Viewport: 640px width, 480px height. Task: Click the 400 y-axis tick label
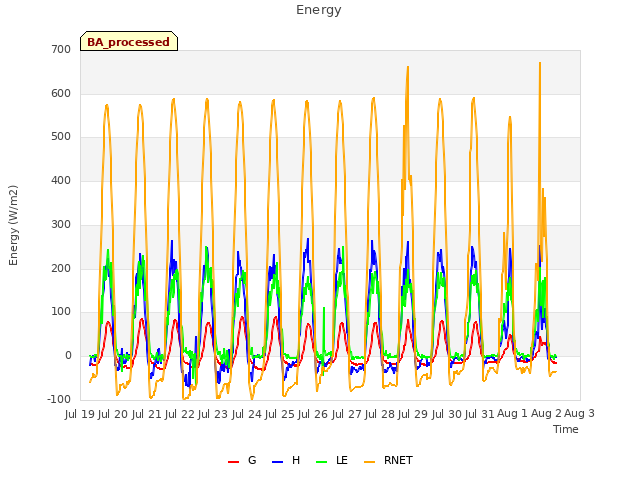(61, 181)
